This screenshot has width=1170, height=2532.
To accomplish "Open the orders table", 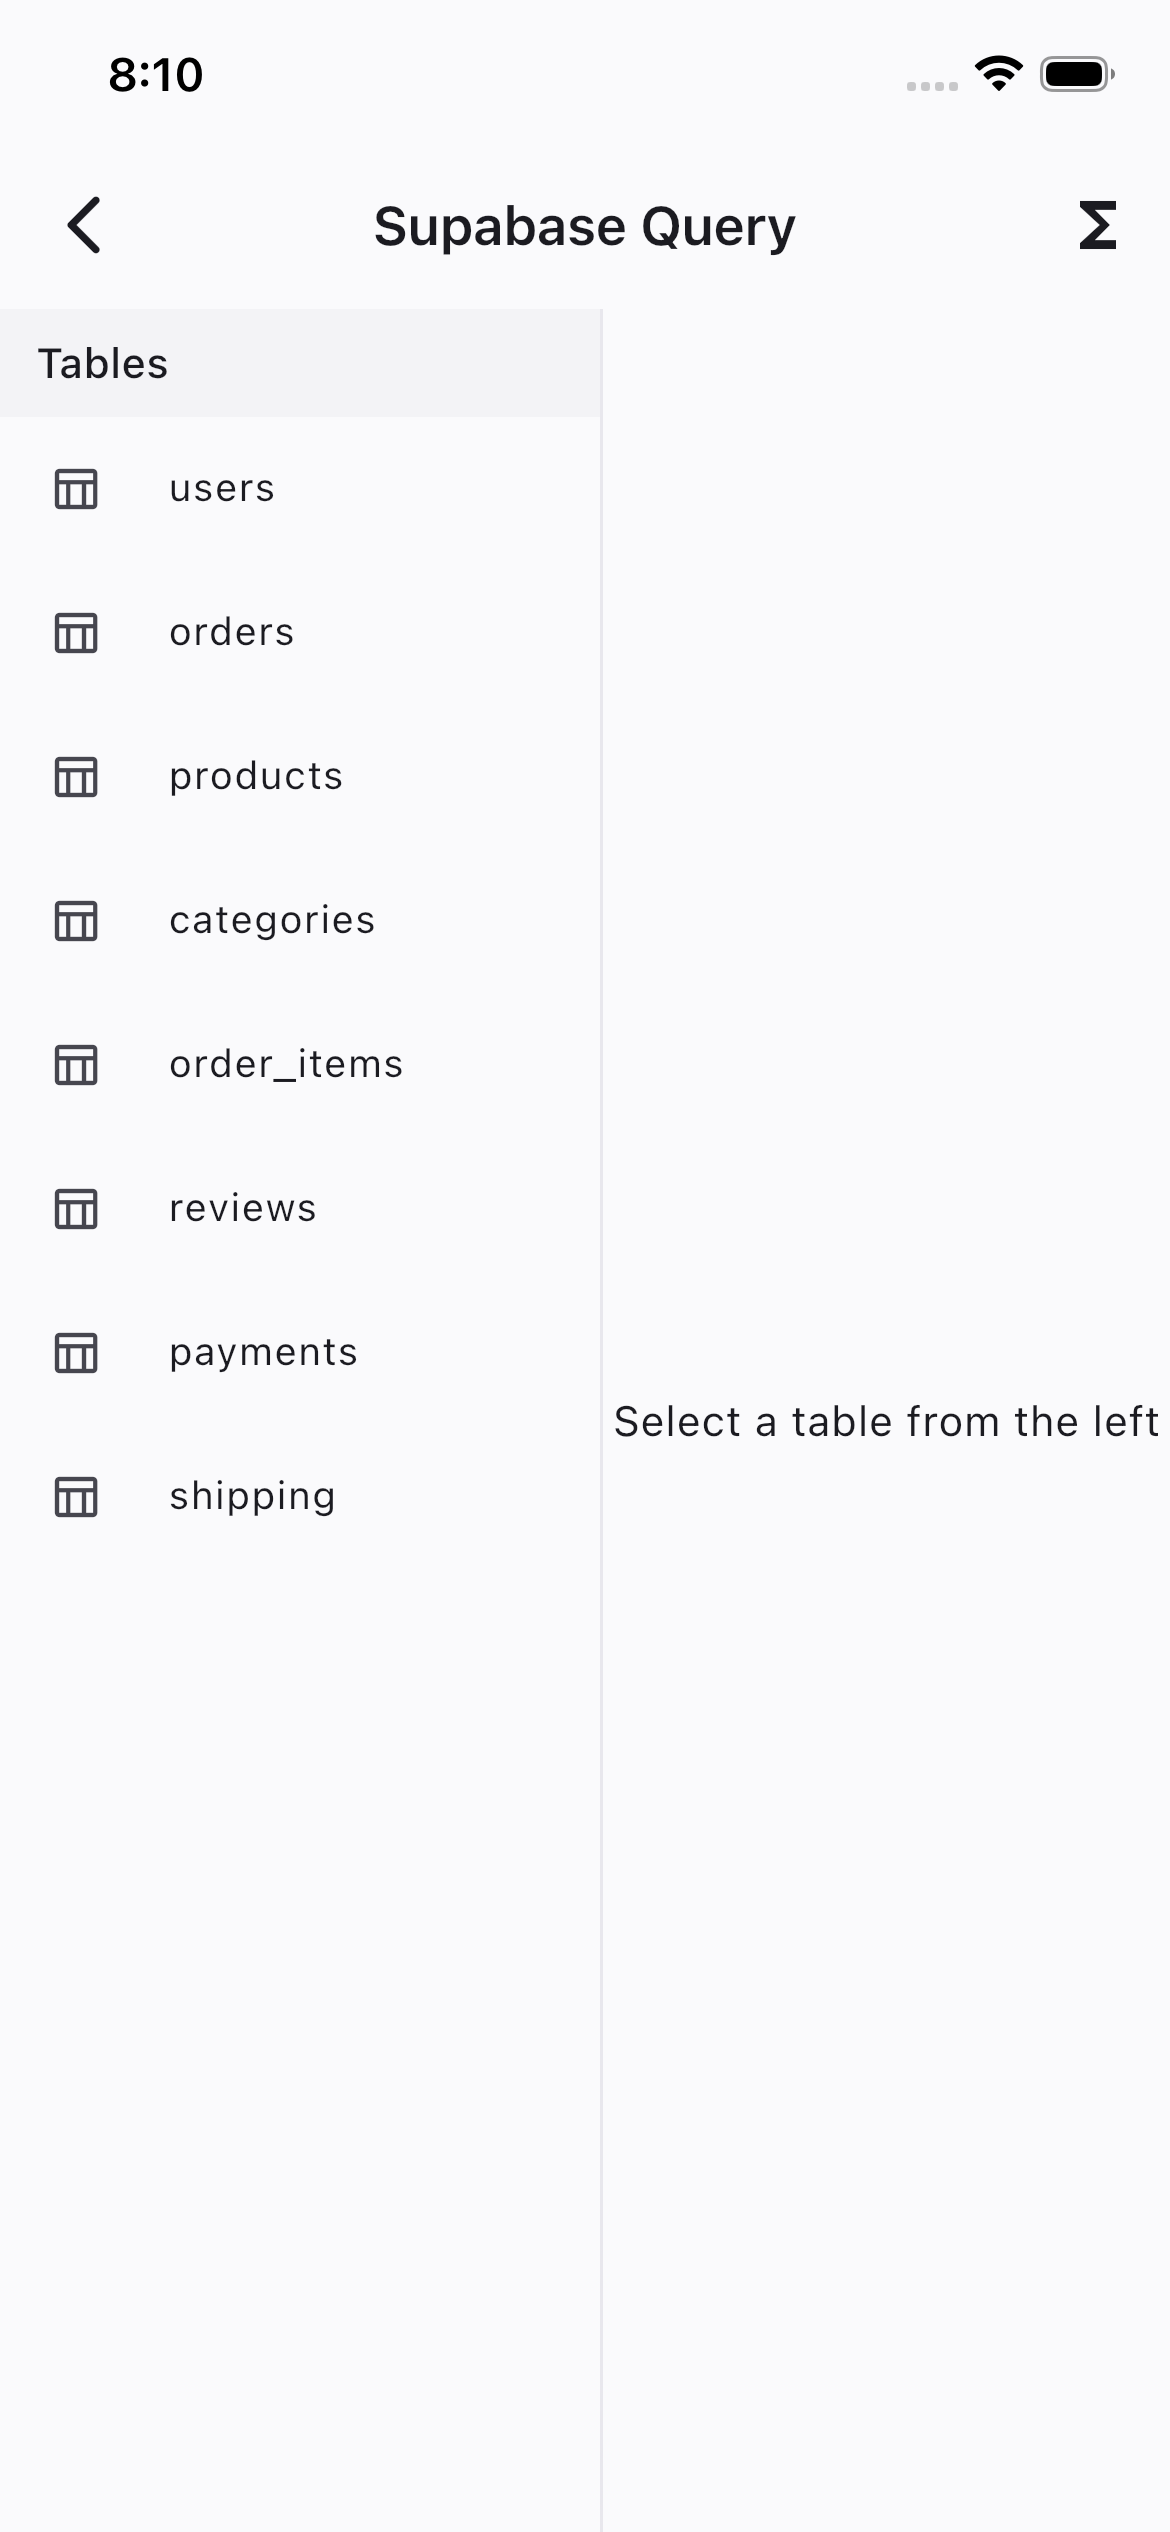I will click(x=232, y=633).
